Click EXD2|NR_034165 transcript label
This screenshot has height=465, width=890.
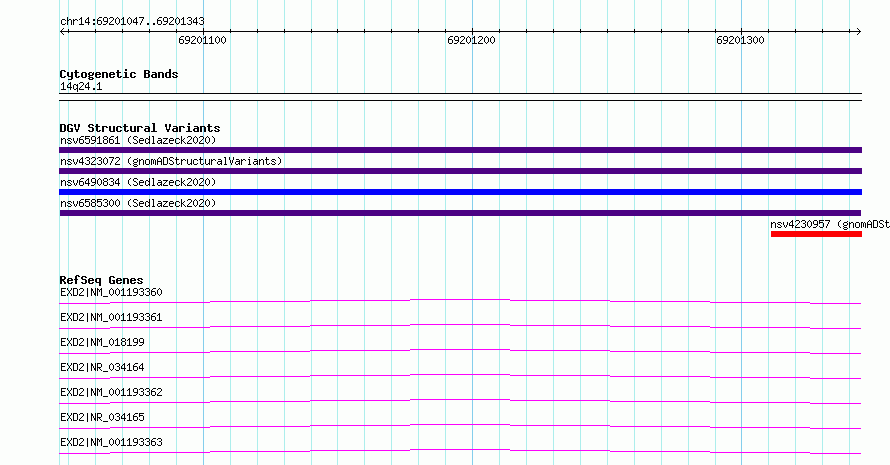pyautogui.click(x=102, y=417)
